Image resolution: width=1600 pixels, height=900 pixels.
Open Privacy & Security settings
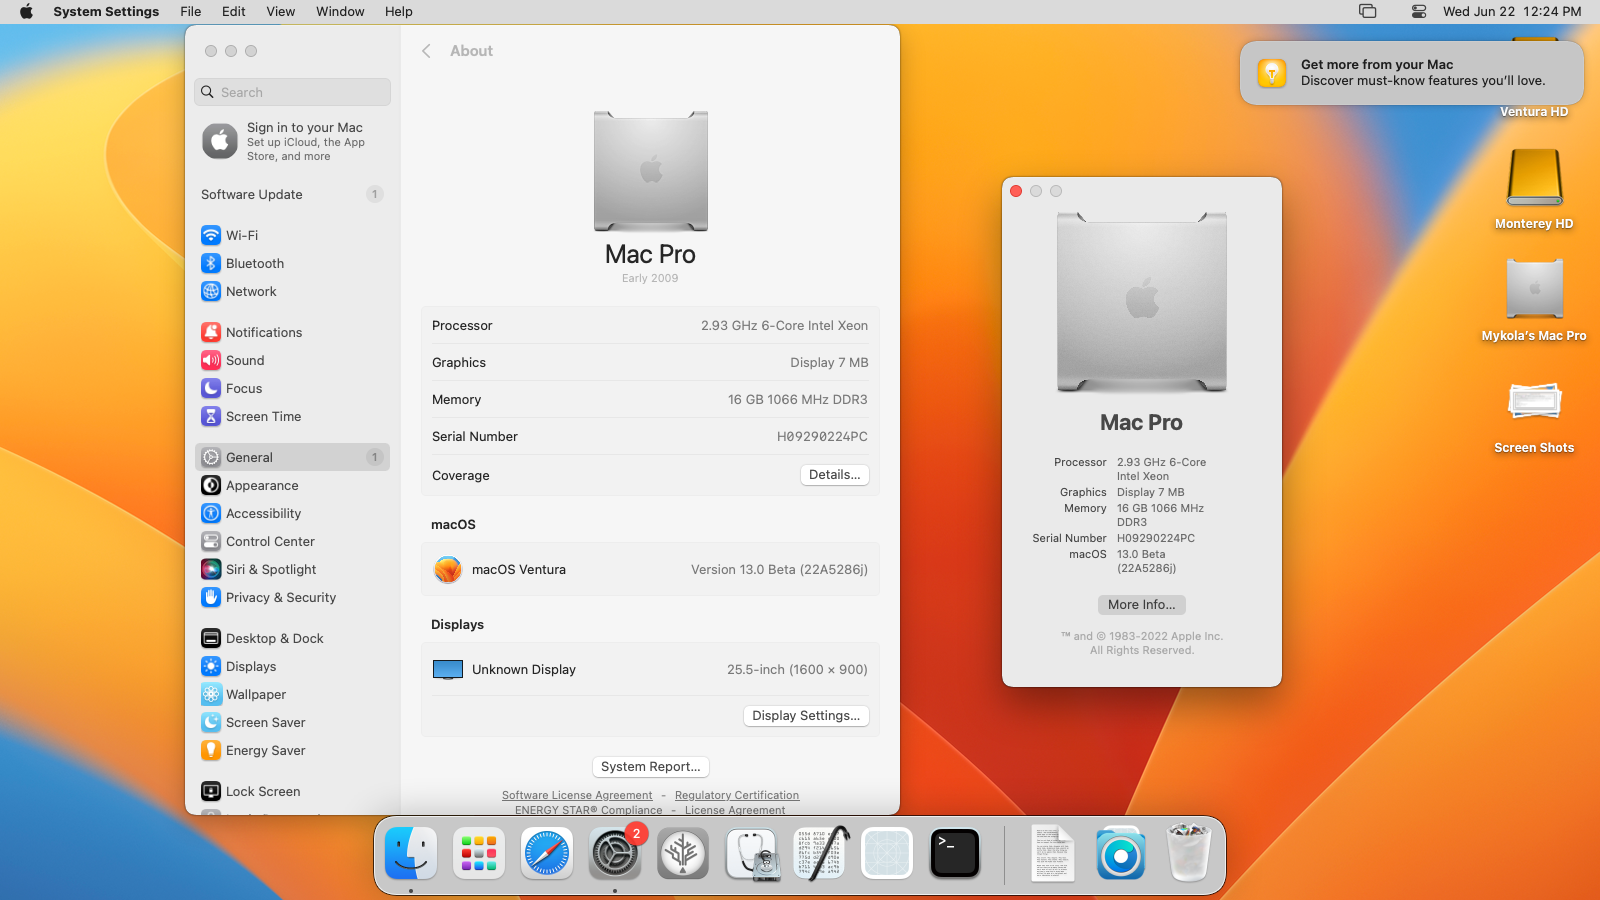(292, 597)
